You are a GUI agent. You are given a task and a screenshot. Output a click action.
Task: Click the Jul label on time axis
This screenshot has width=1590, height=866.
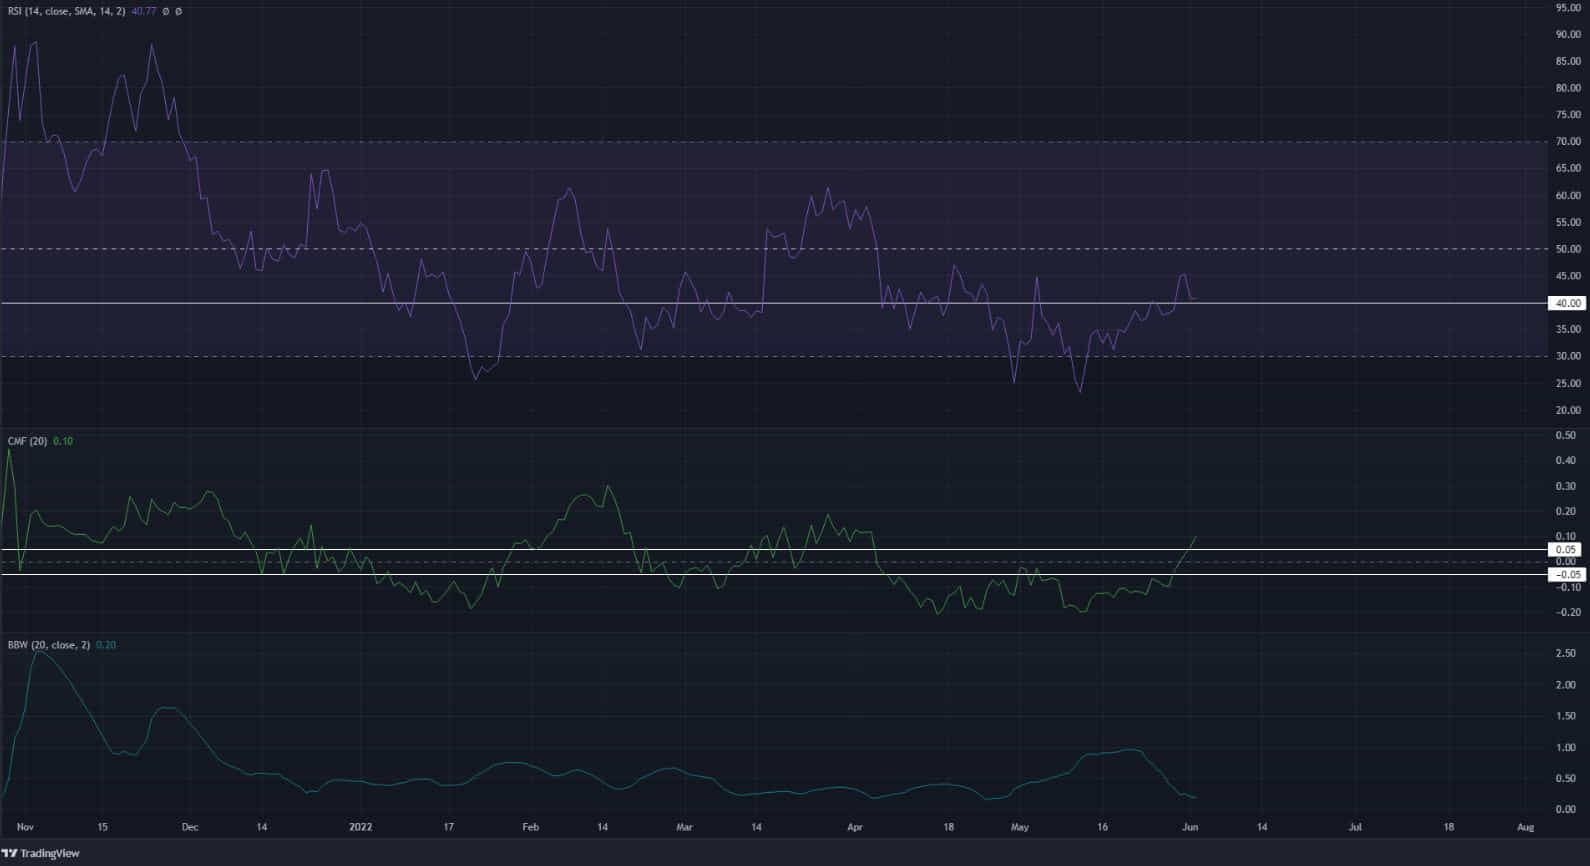(x=1355, y=827)
